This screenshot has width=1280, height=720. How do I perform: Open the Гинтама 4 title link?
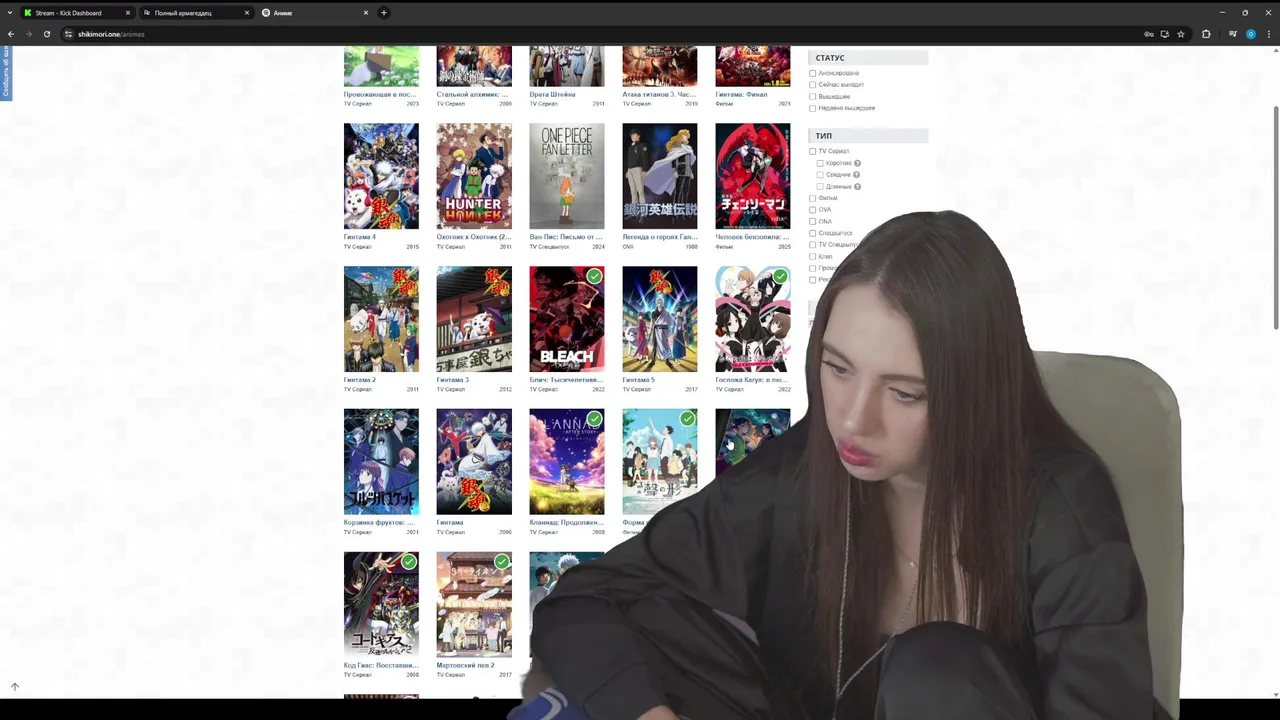[x=360, y=237]
